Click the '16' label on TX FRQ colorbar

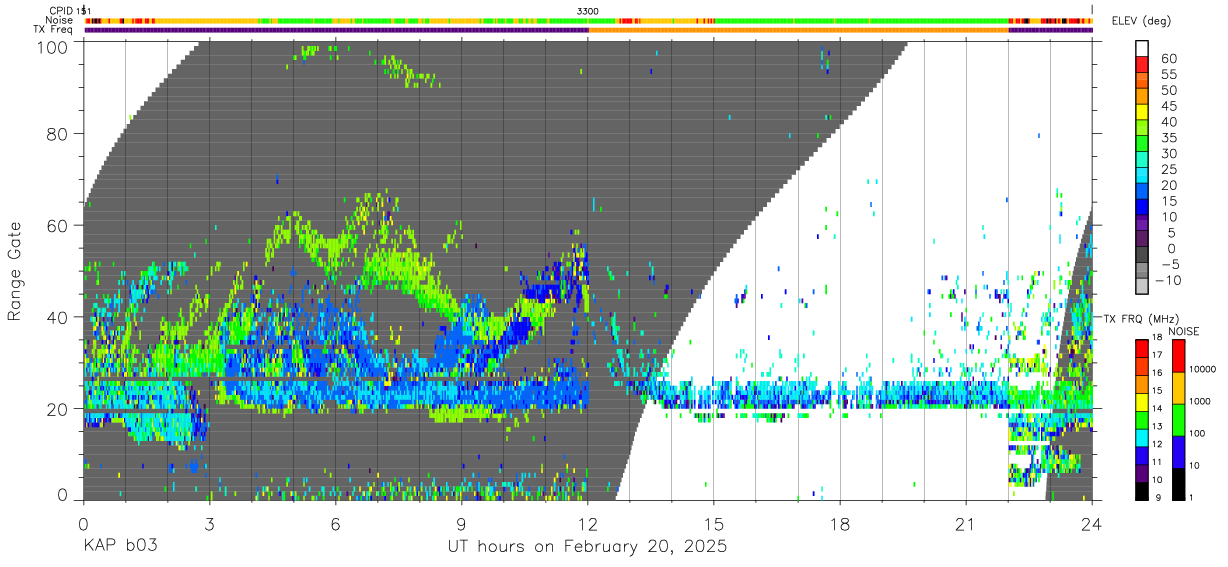[x=1157, y=373]
